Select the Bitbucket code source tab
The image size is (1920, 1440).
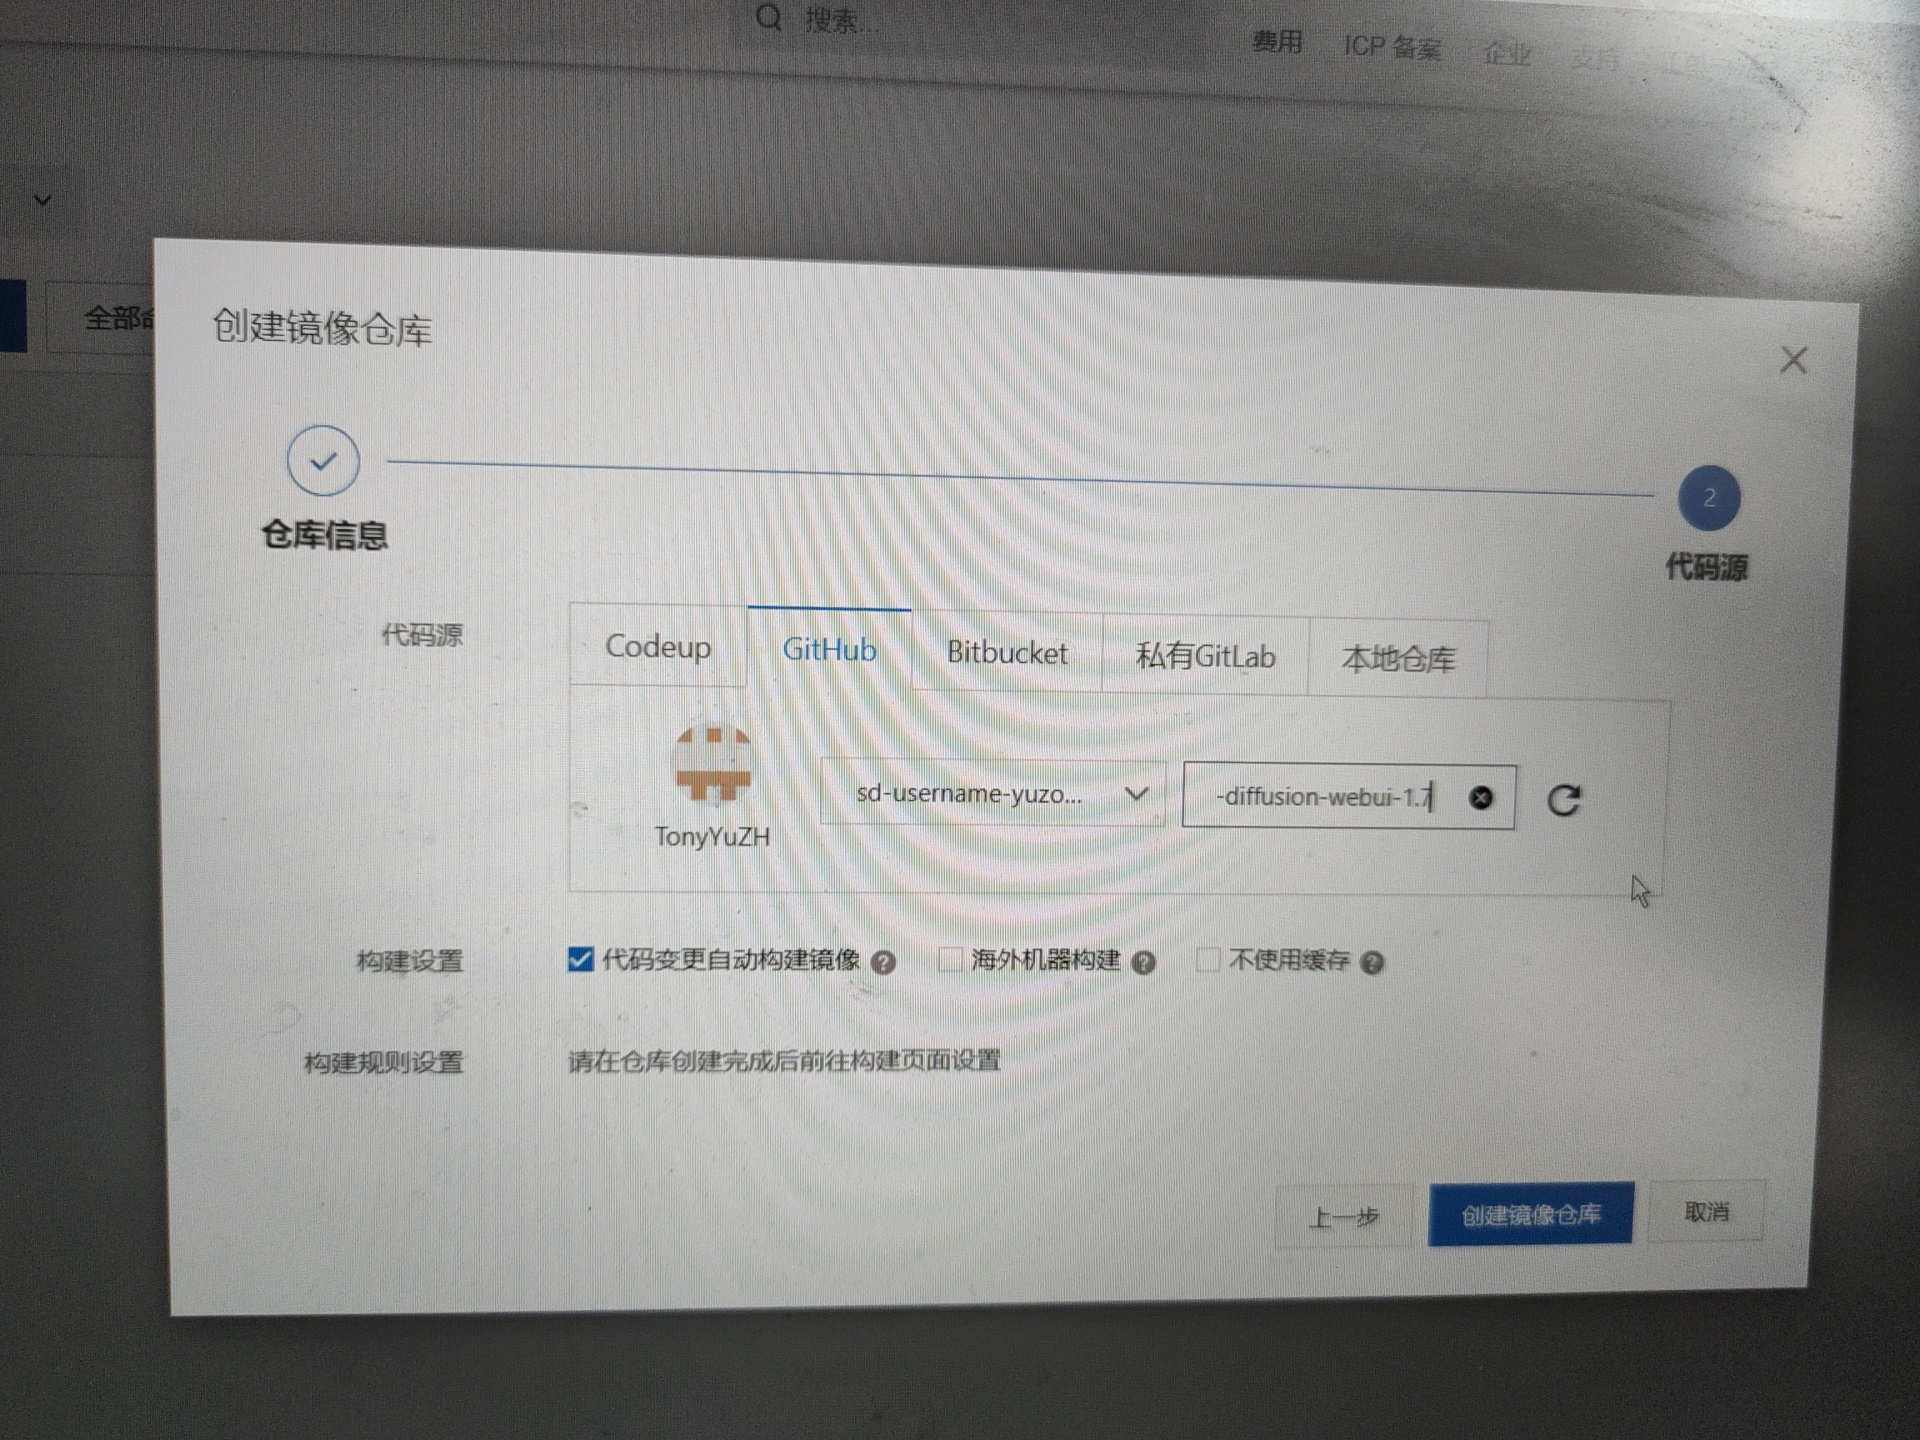point(1007,653)
